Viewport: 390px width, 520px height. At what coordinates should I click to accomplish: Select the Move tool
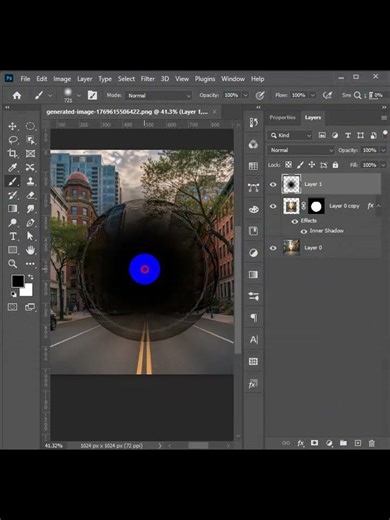(x=13, y=126)
